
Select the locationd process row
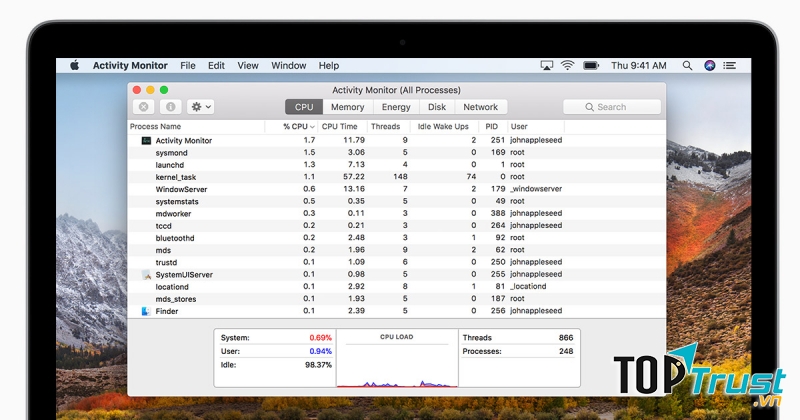pyautogui.click(x=396, y=287)
